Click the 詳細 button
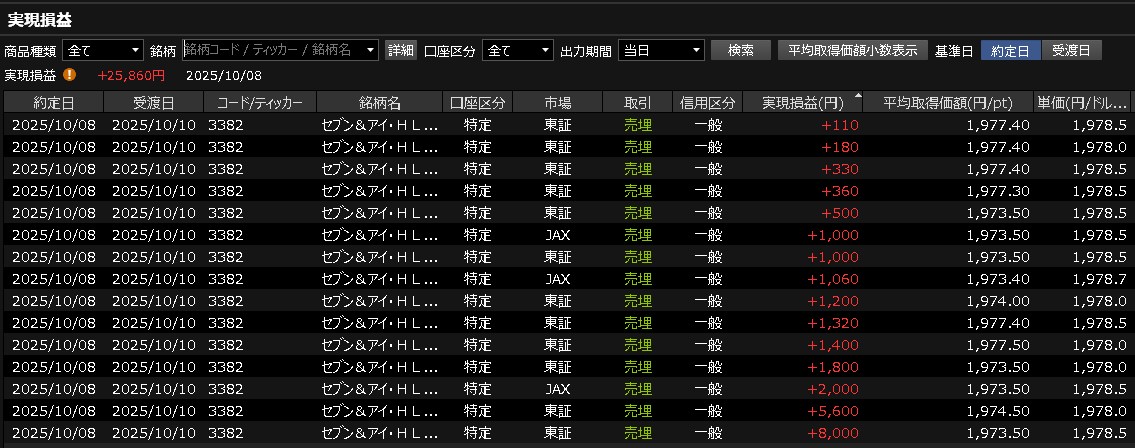This screenshot has width=1135, height=448. [400, 49]
